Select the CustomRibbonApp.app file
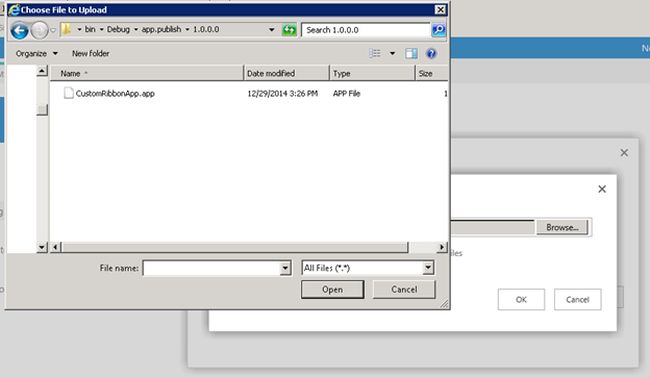The image size is (650, 378). (115, 94)
